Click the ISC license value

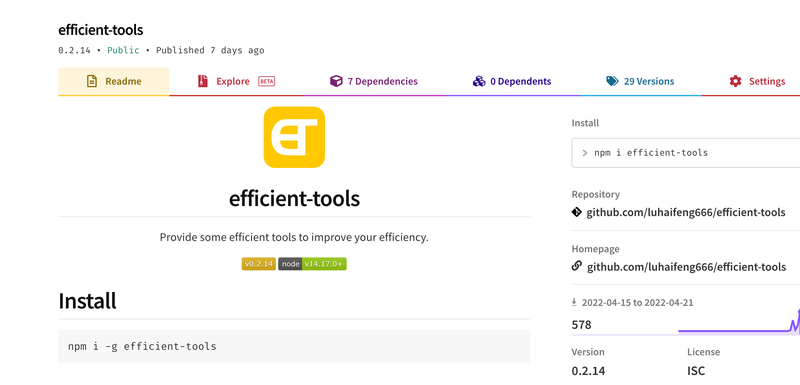[x=696, y=371]
